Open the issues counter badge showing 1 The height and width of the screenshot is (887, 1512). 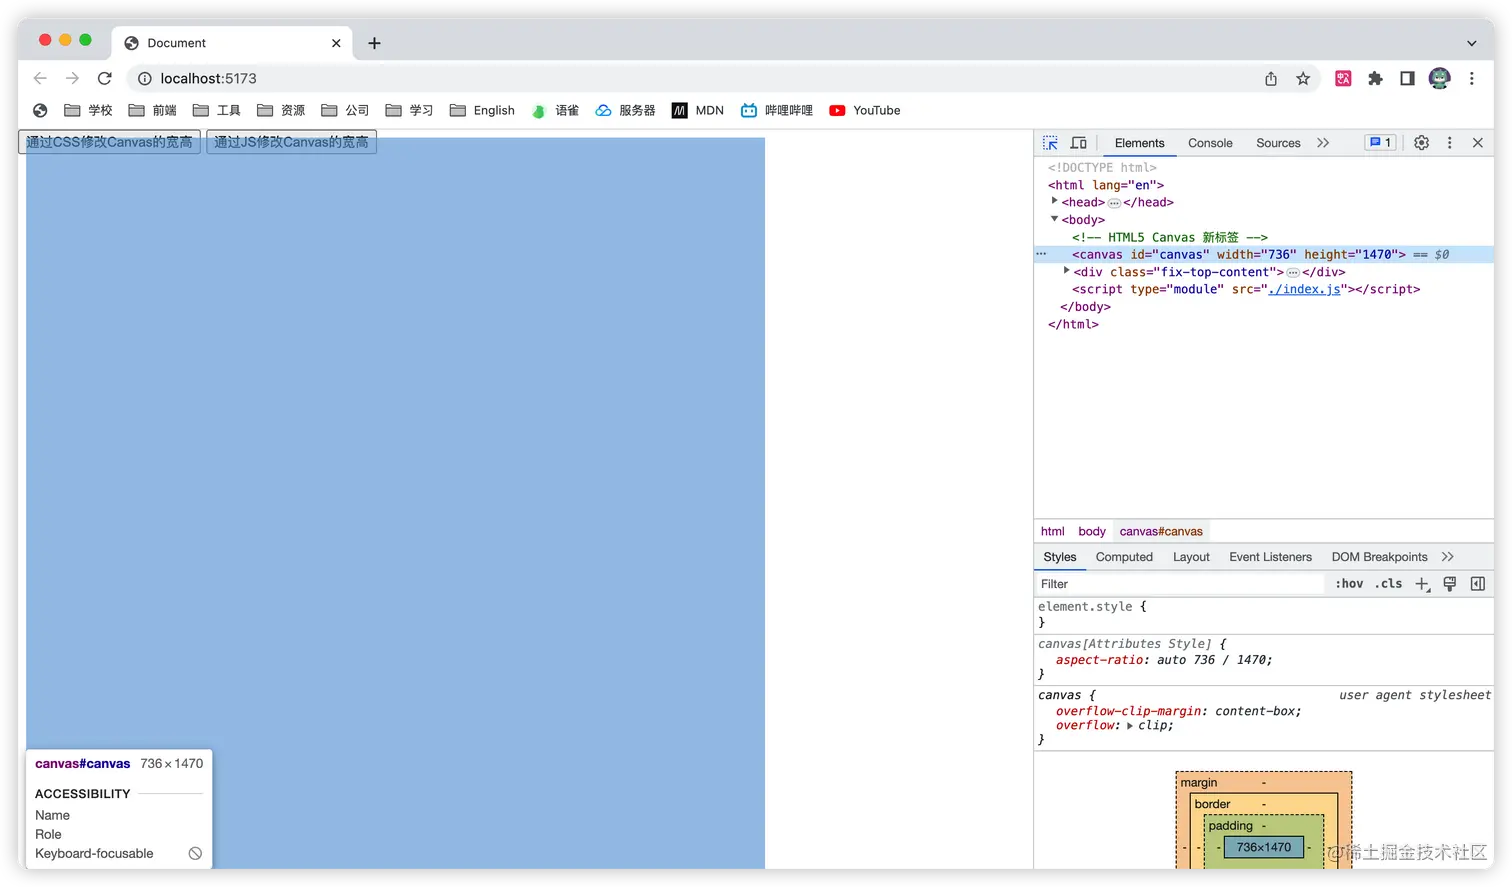point(1380,143)
